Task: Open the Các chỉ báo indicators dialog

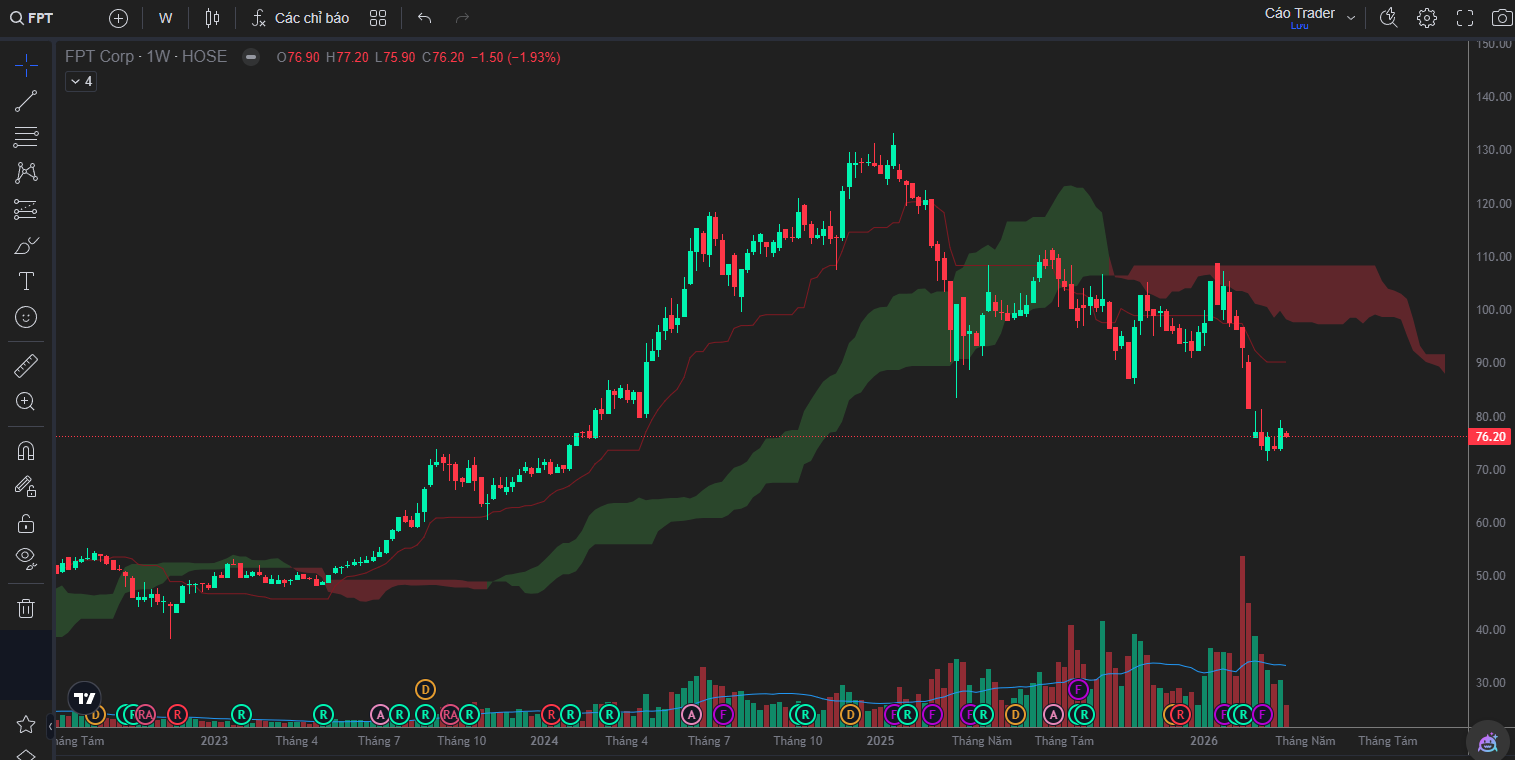Action: point(300,18)
